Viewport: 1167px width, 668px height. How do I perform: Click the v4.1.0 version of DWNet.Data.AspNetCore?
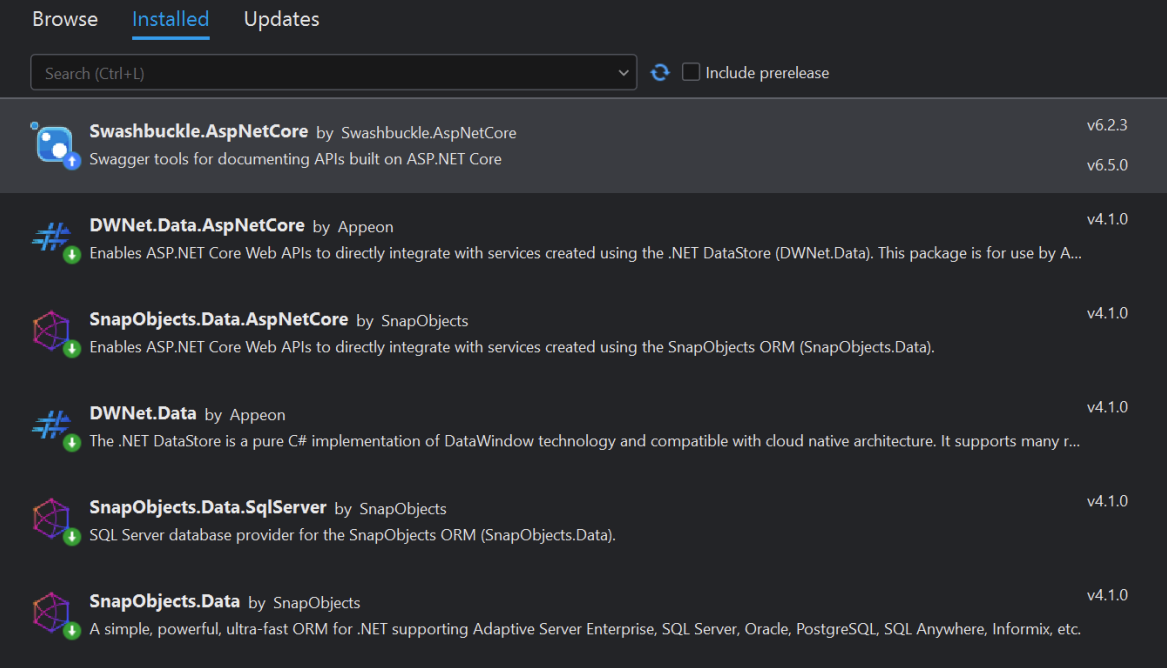(1107, 219)
